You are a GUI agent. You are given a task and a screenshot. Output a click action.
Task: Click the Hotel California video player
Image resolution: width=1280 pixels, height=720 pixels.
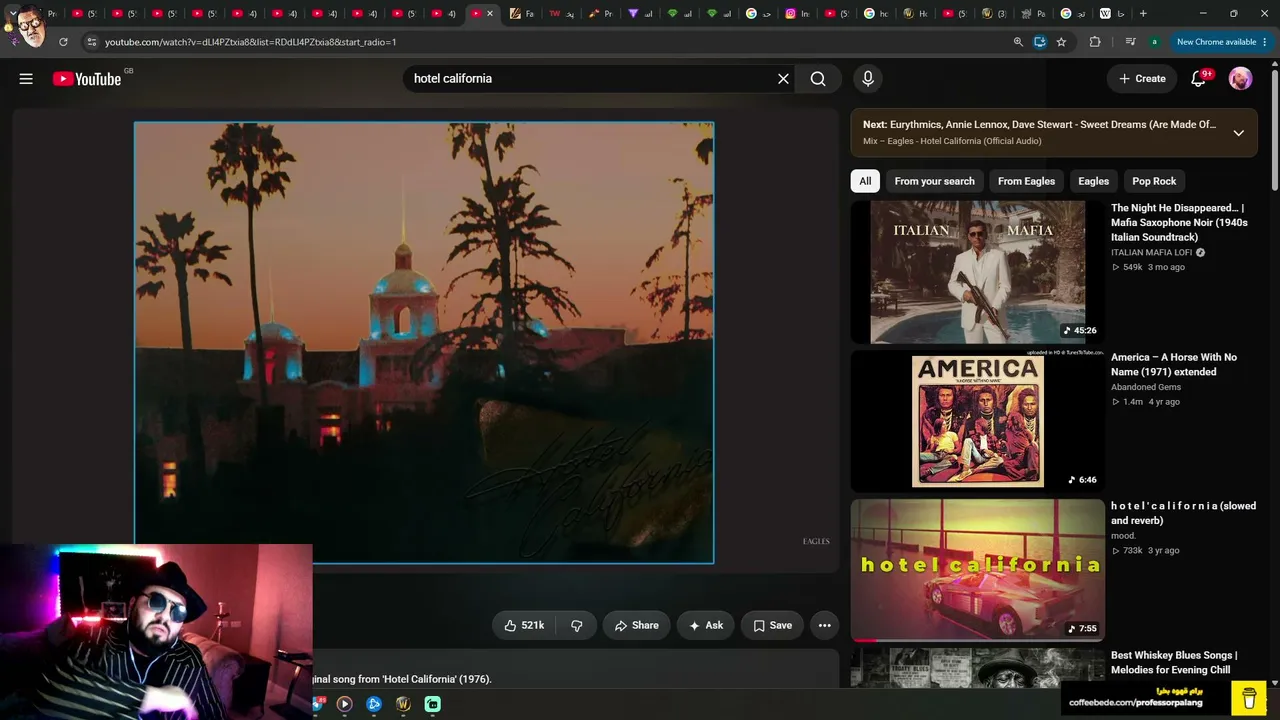click(x=424, y=343)
